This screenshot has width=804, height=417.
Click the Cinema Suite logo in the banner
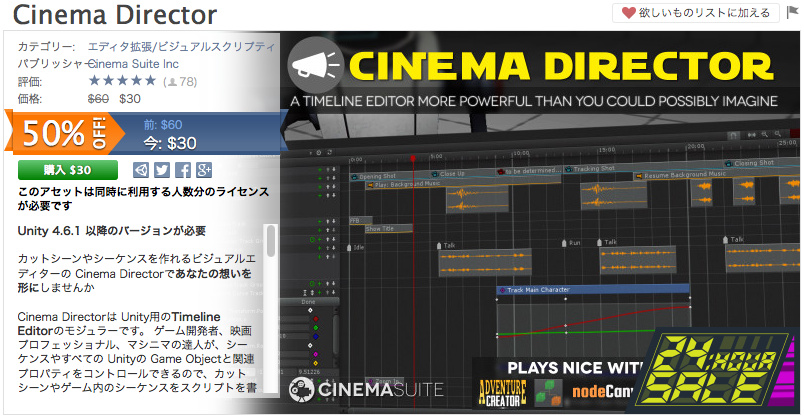pyautogui.click(x=366, y=390)
